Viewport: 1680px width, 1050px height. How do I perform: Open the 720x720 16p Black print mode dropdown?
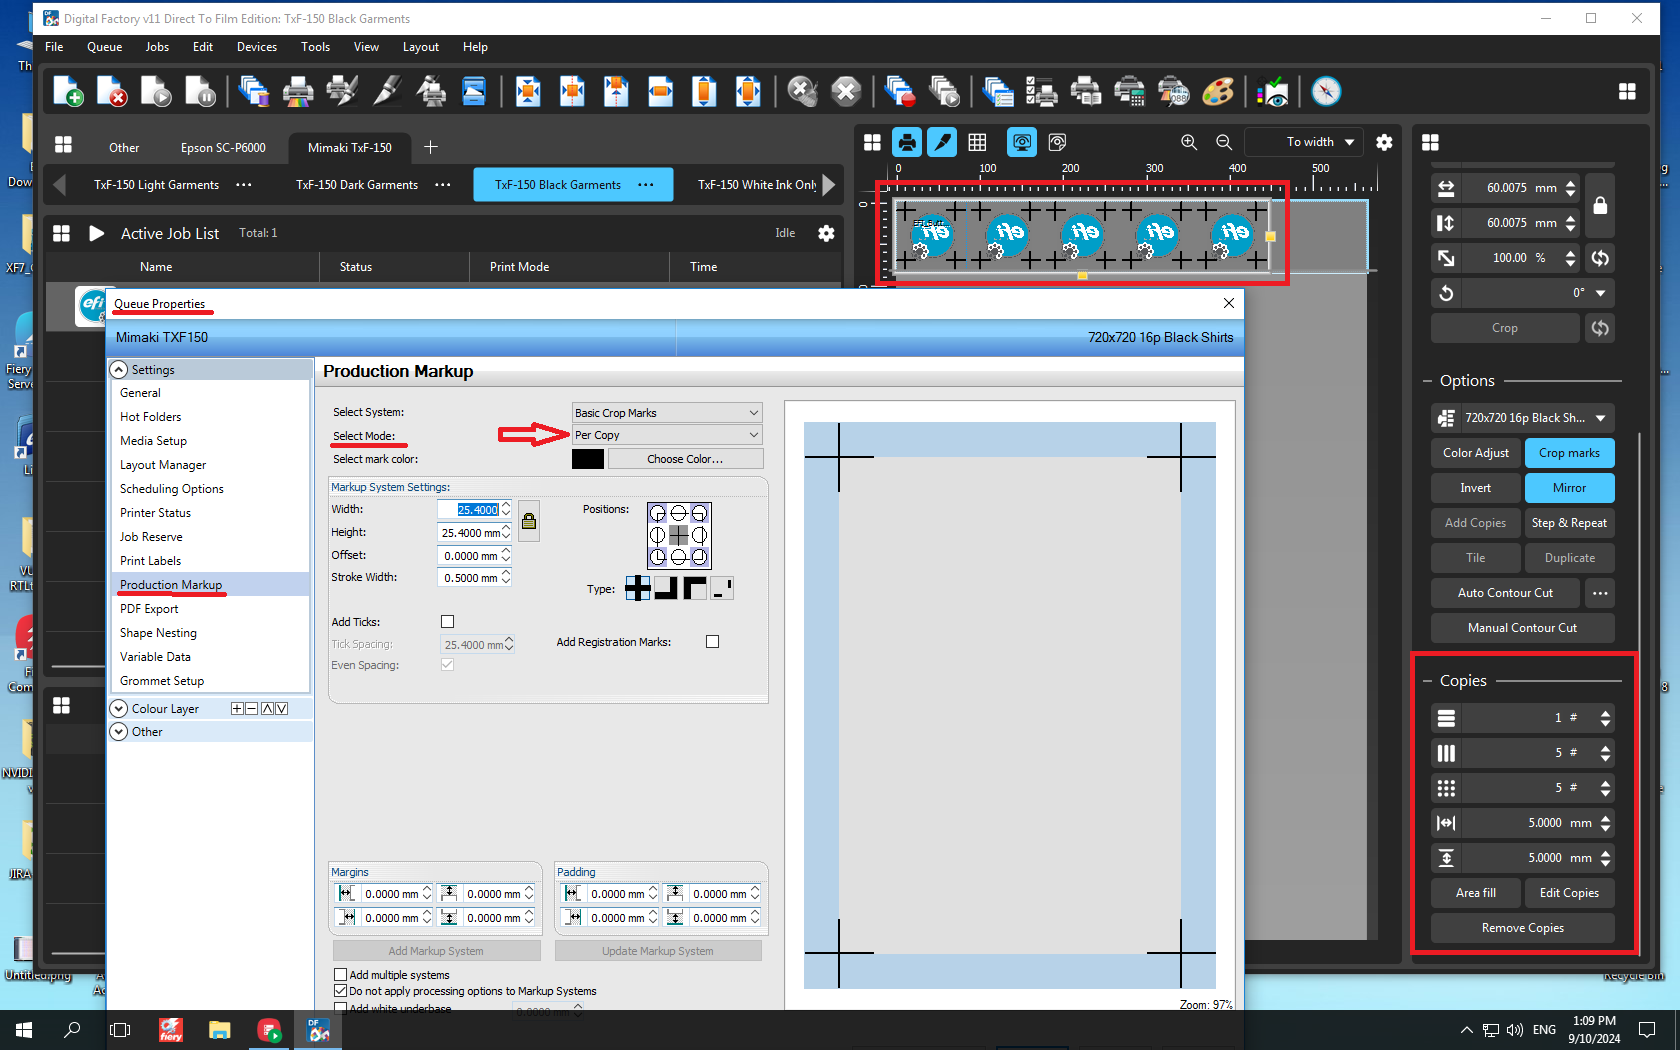(1523, 418)
